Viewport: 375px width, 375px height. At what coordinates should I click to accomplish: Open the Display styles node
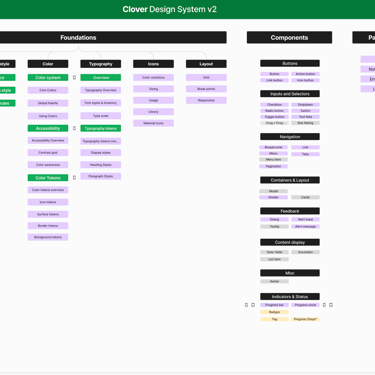101,153
